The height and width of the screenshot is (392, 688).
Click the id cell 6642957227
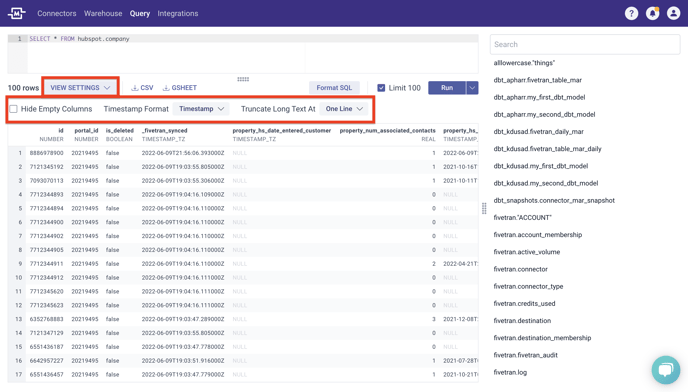(47, 360)
